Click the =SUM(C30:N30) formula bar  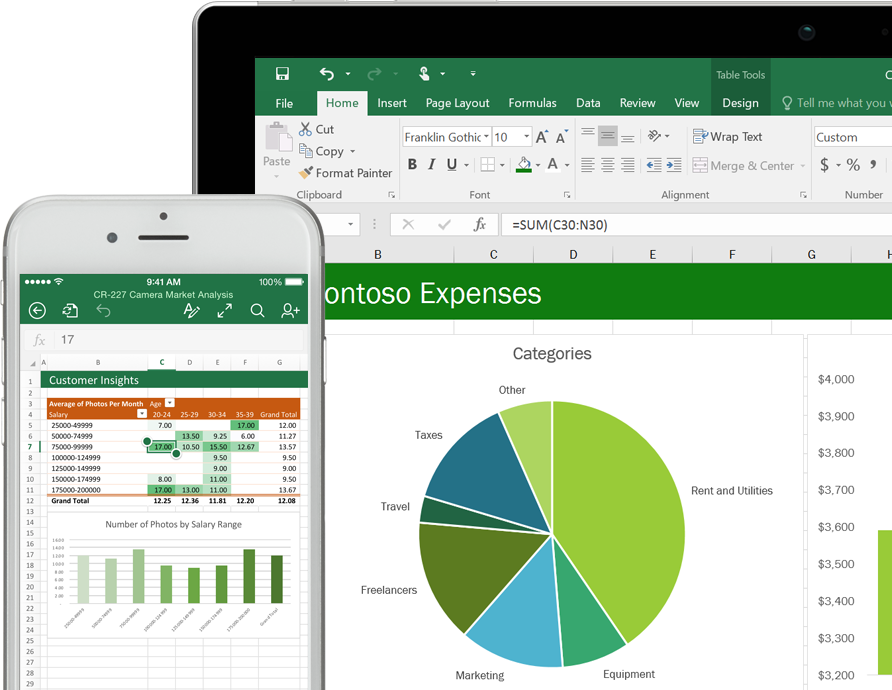pos(696,225)
